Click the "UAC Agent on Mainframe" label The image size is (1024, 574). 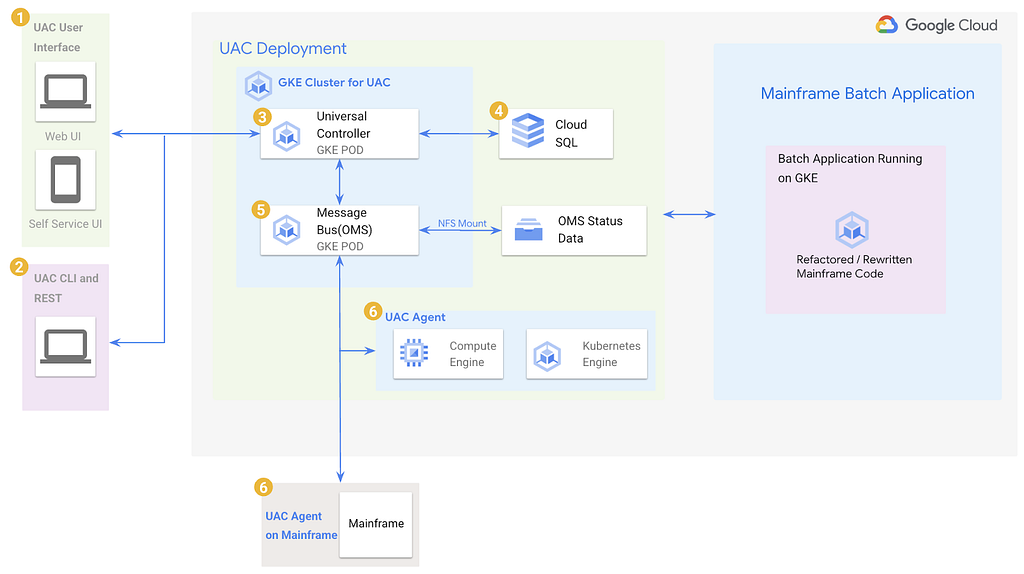pos(301,525)
